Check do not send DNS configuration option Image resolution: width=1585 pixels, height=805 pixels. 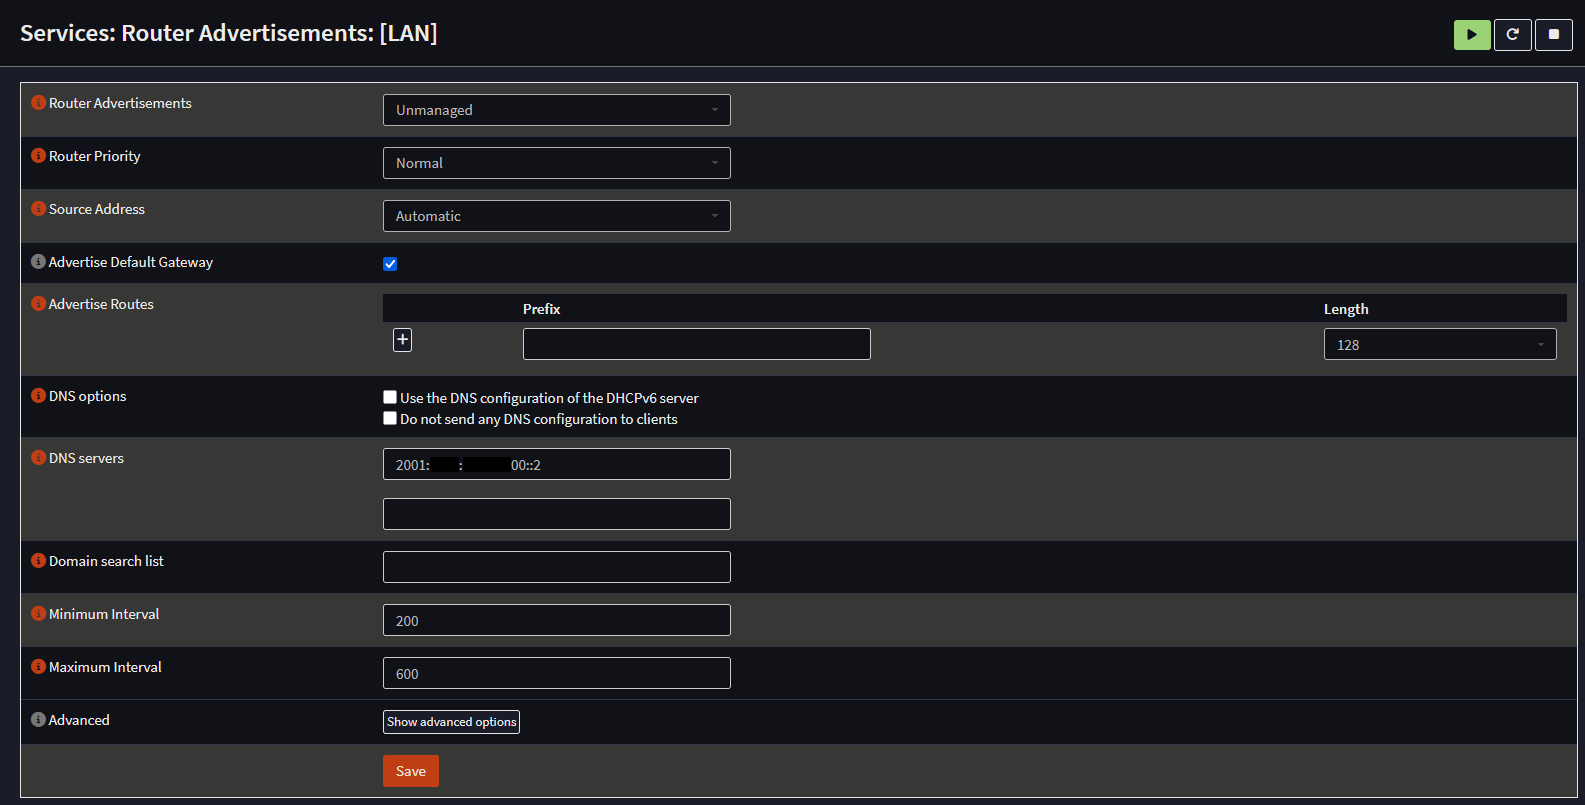click(x=390, y=418)
